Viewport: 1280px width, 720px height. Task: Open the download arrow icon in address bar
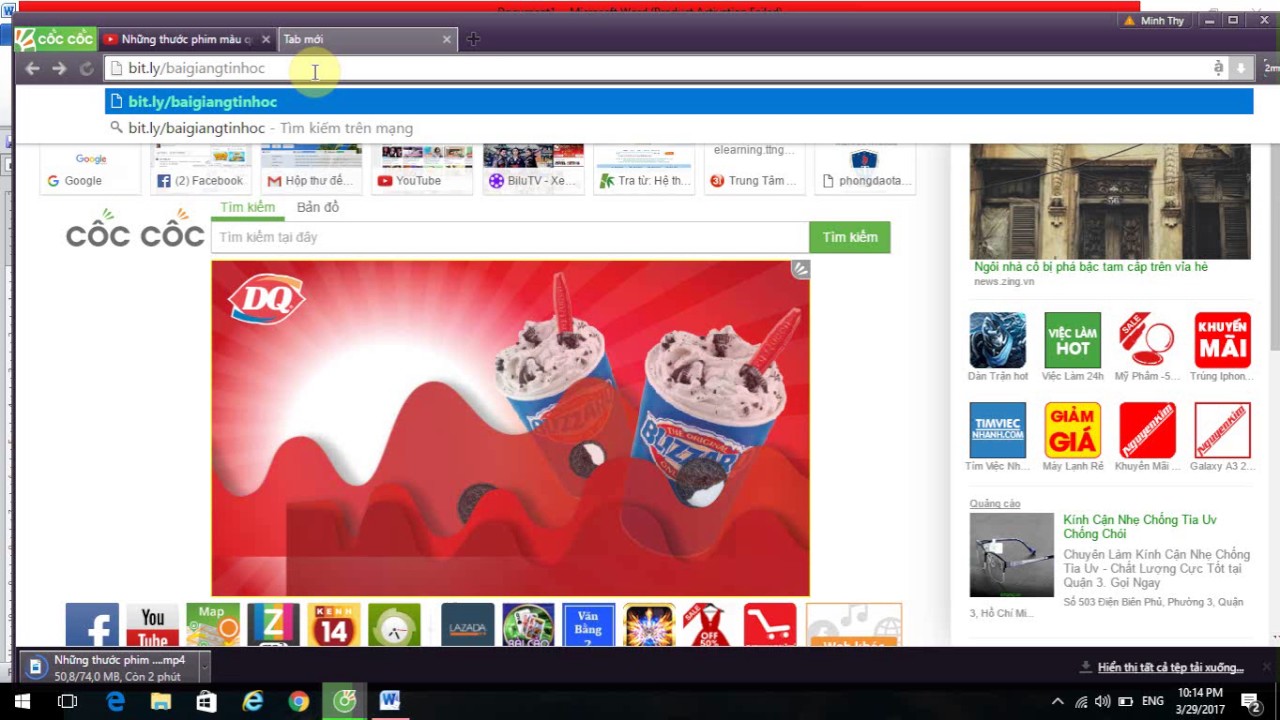[x=1241, y=68]
